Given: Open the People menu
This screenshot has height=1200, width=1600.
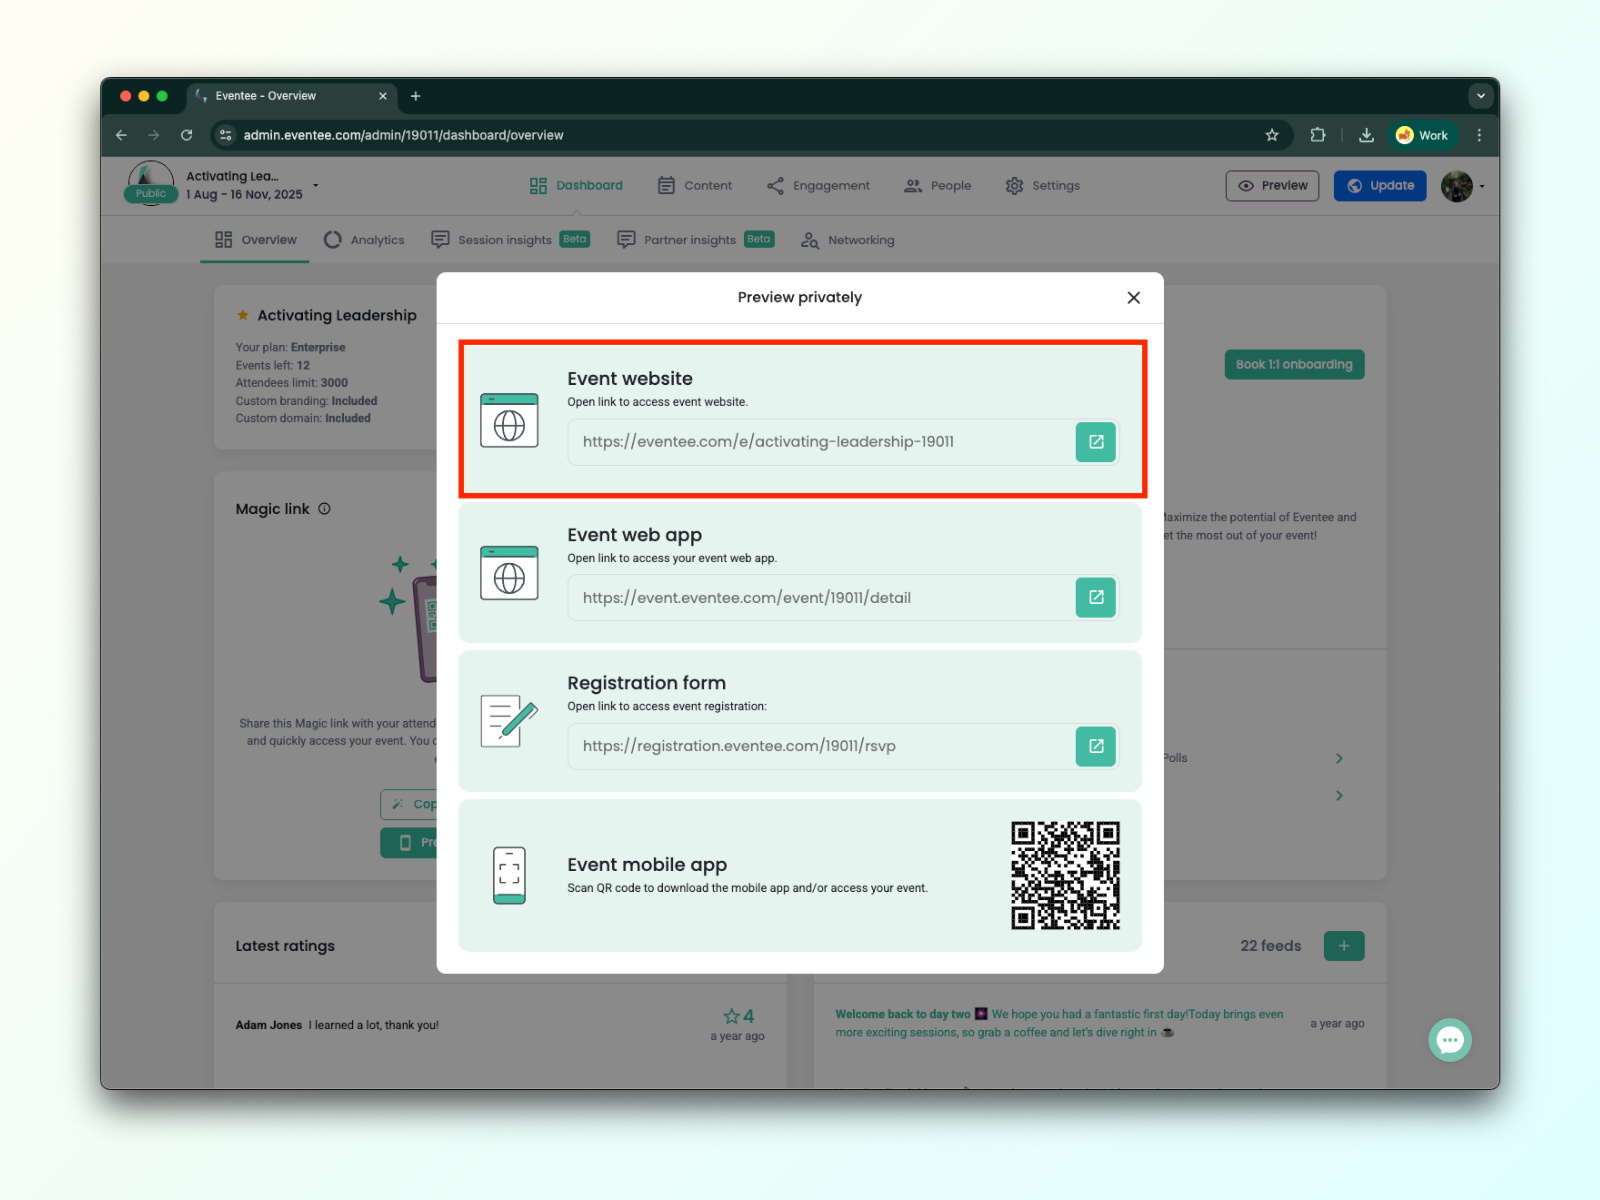Looking at the screenshot, I should (938, 186).
